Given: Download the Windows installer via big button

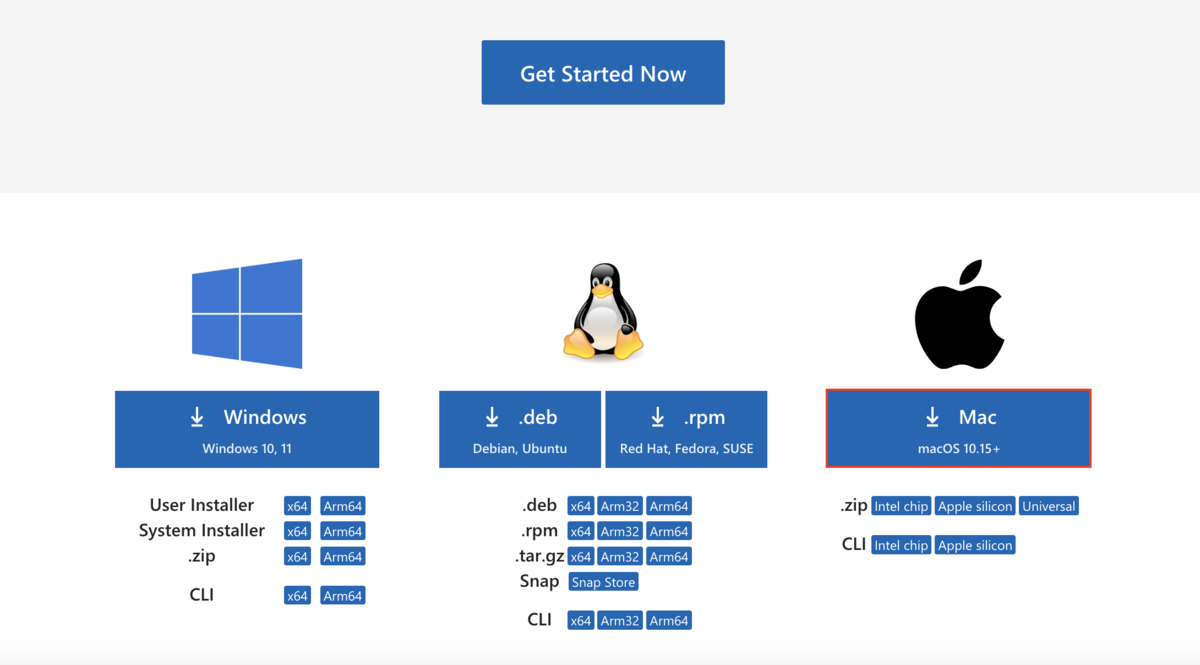Looking at the screenshot, I should tap(247, 429).
